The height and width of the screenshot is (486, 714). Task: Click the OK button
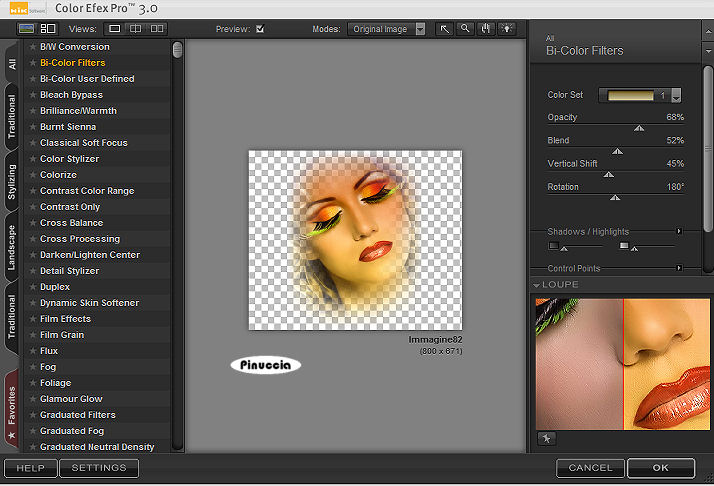point(661,468)
